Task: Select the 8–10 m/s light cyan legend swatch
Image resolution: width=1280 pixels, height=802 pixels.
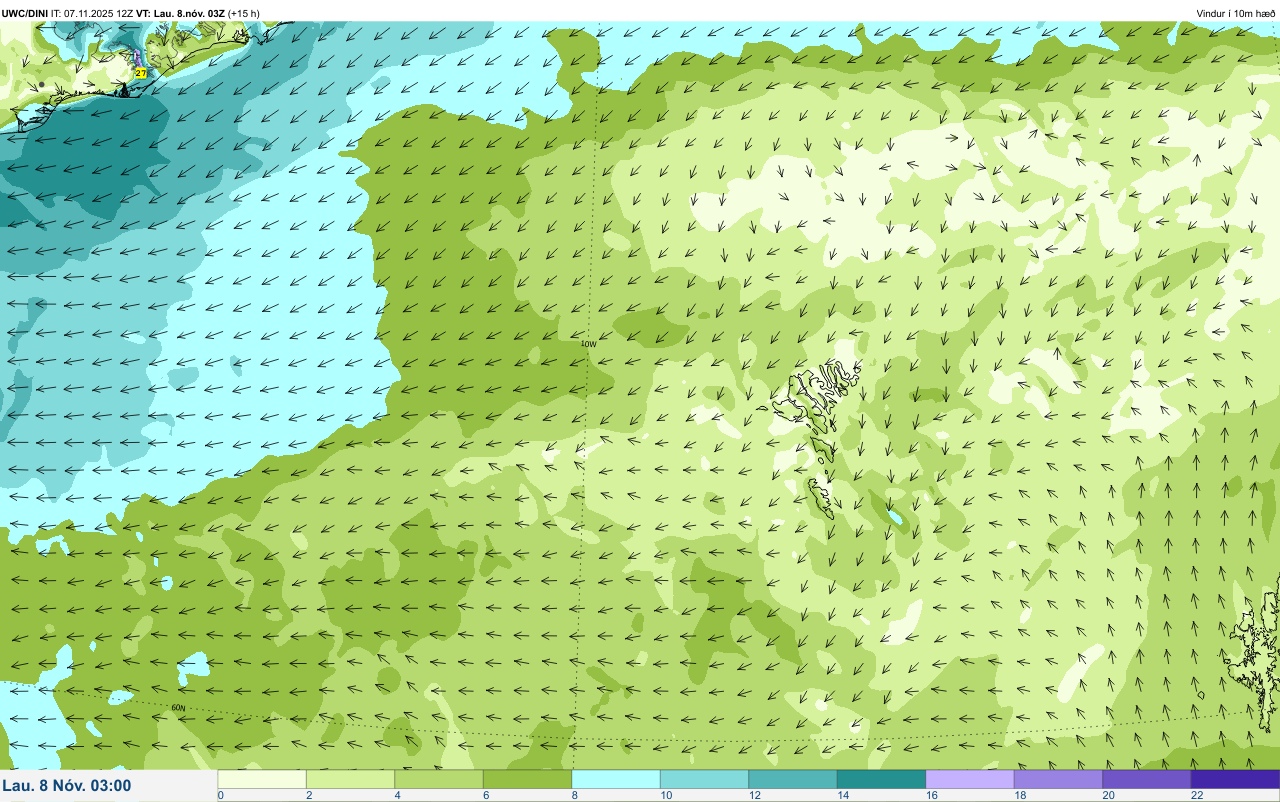Action: (616, 779)
